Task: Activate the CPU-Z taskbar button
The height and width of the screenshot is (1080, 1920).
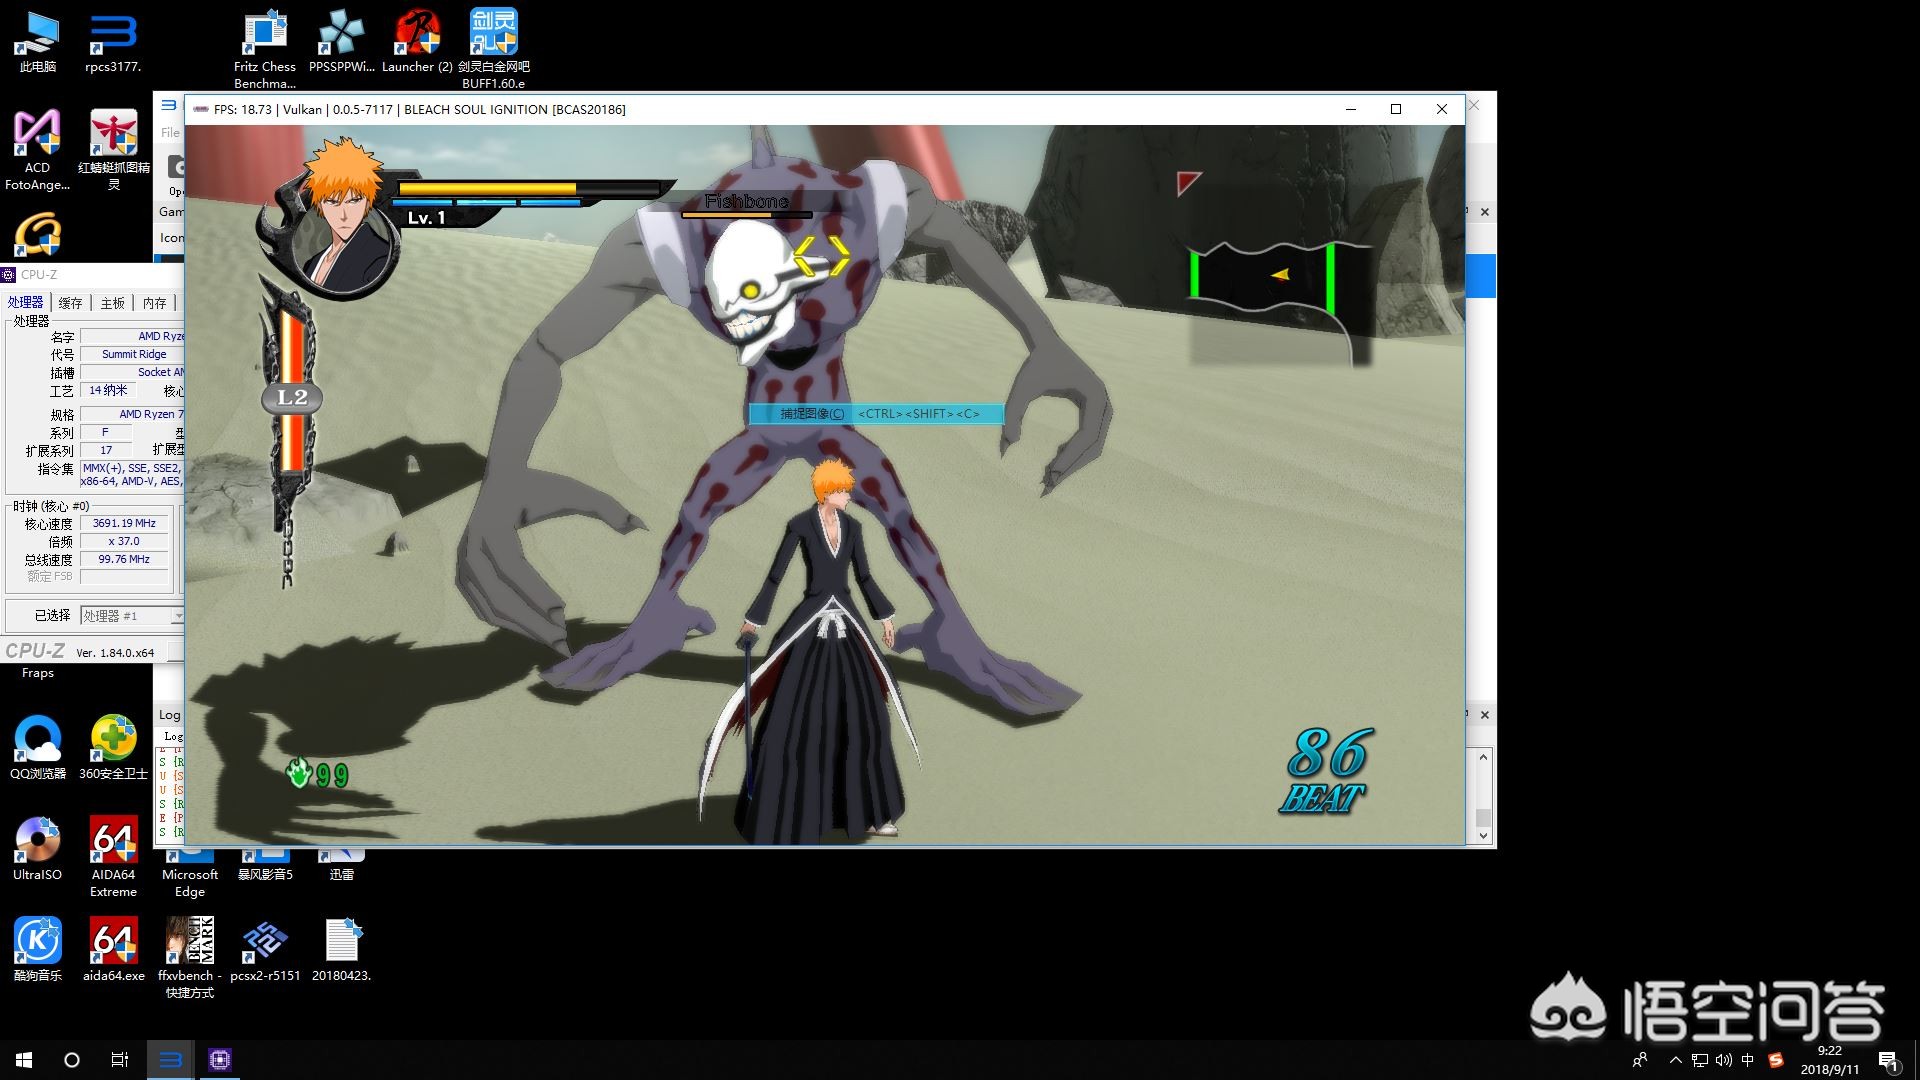Action: coord(220,1060)
